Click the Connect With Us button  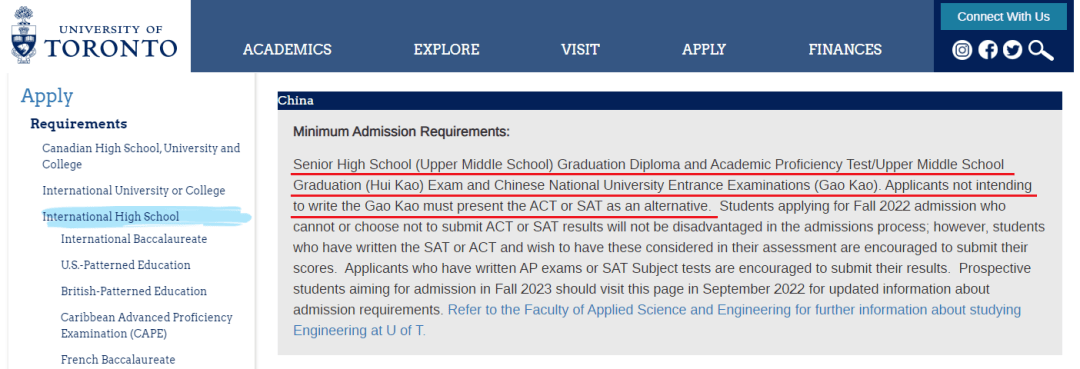coord(1004,17)
